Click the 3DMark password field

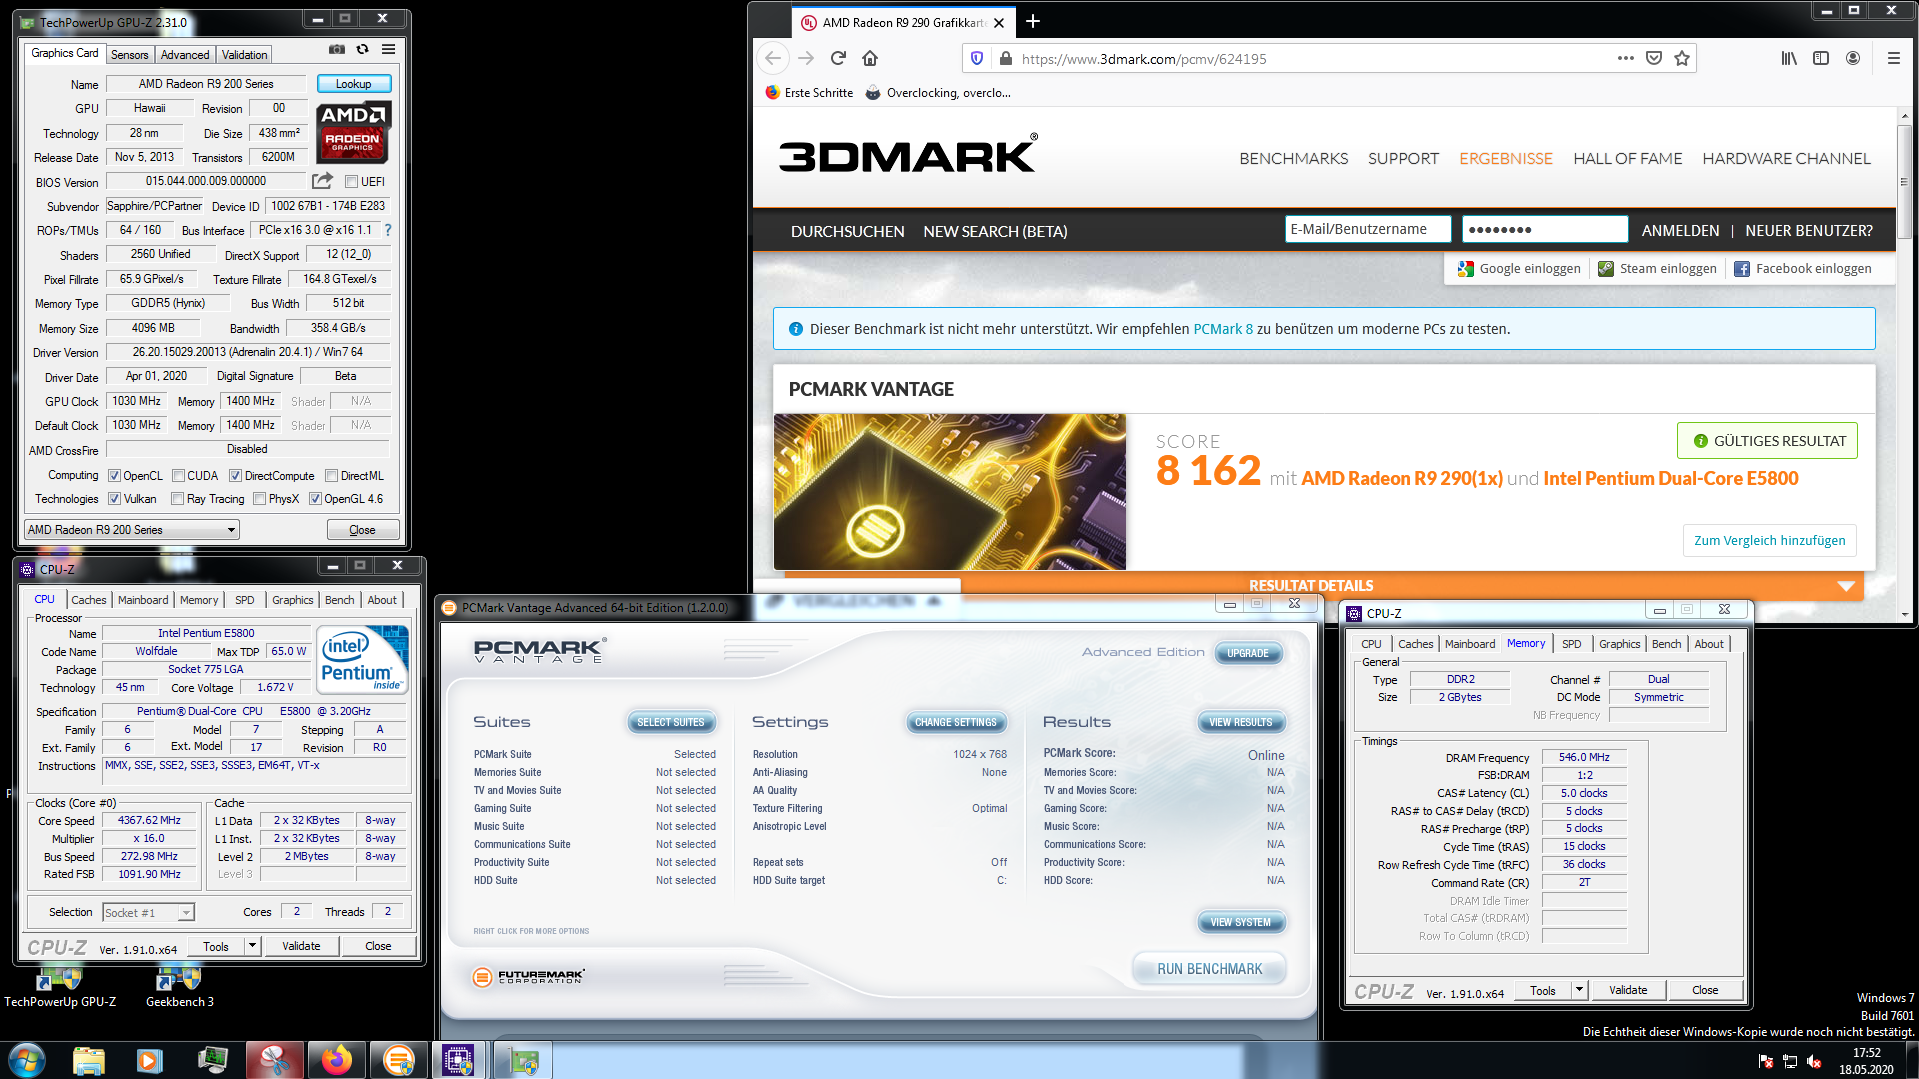coord(1544,229)
